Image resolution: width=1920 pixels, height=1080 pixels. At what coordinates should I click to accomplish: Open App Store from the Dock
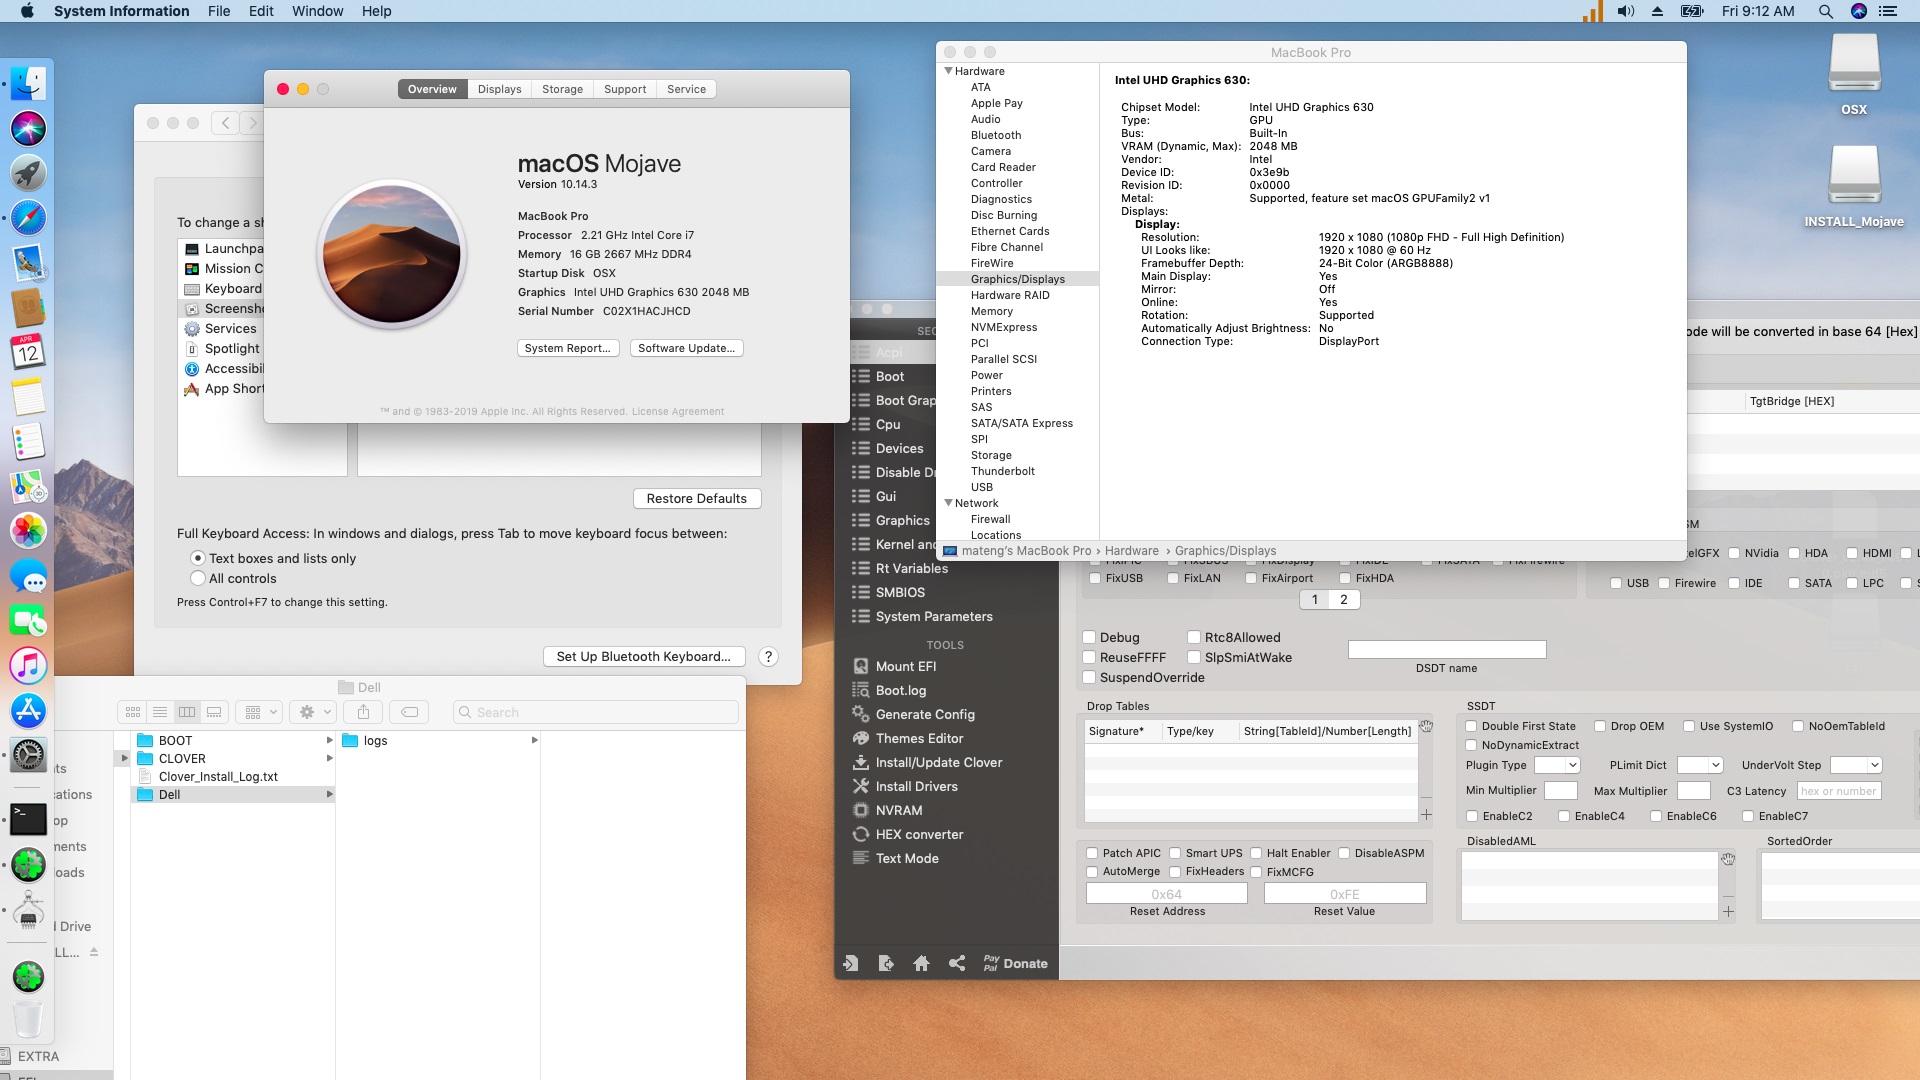[28, 710]
